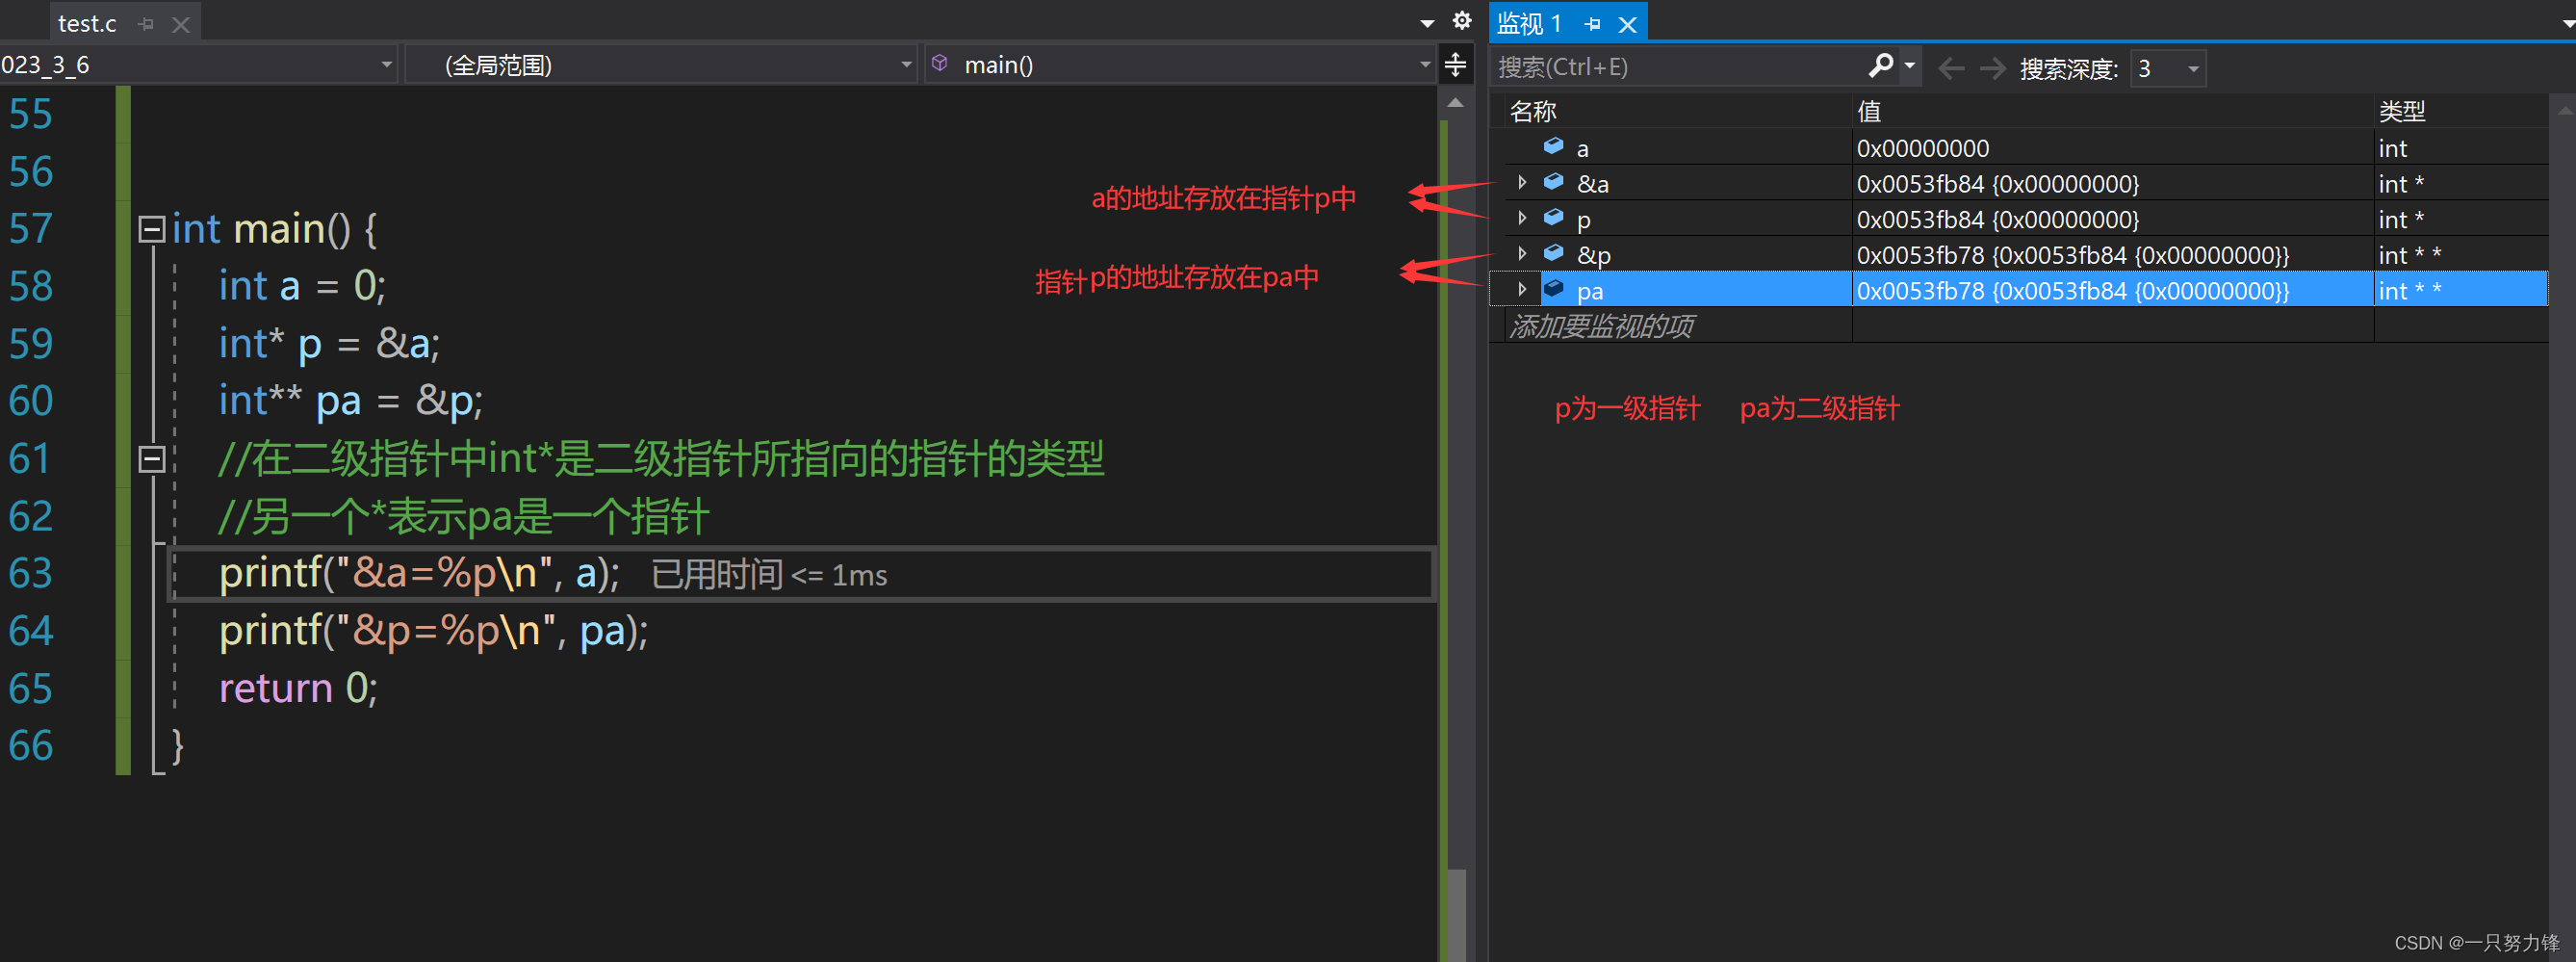
Task: Click the split editor icon
Action: (x=1455, y=65)
